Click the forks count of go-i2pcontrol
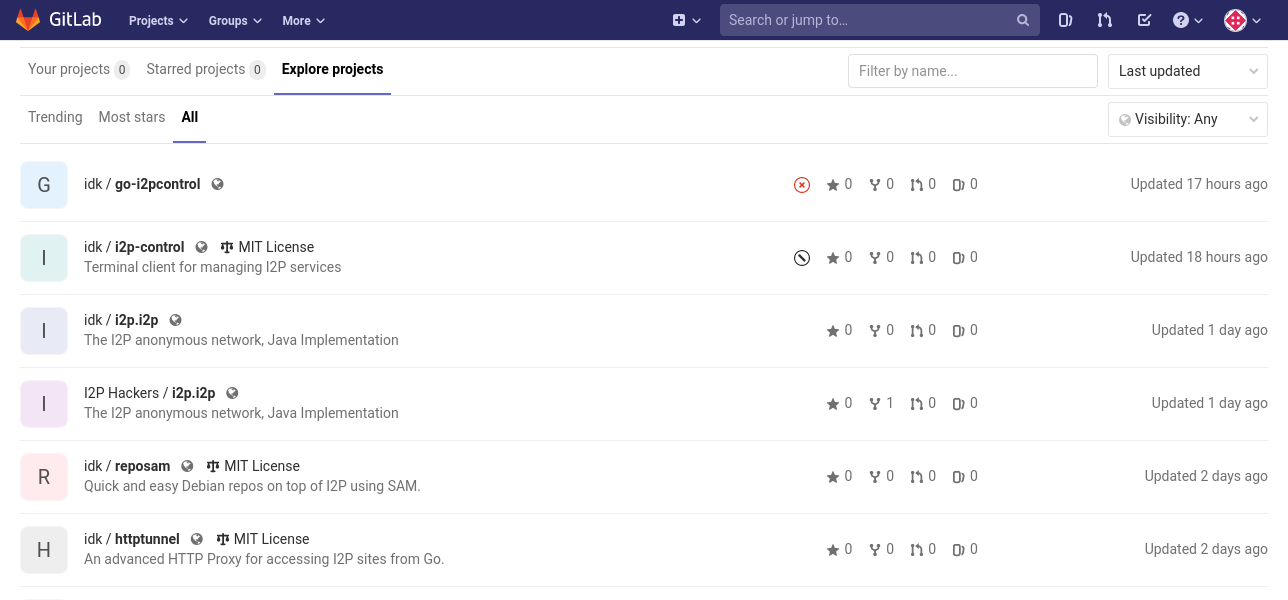 [881, 184]
